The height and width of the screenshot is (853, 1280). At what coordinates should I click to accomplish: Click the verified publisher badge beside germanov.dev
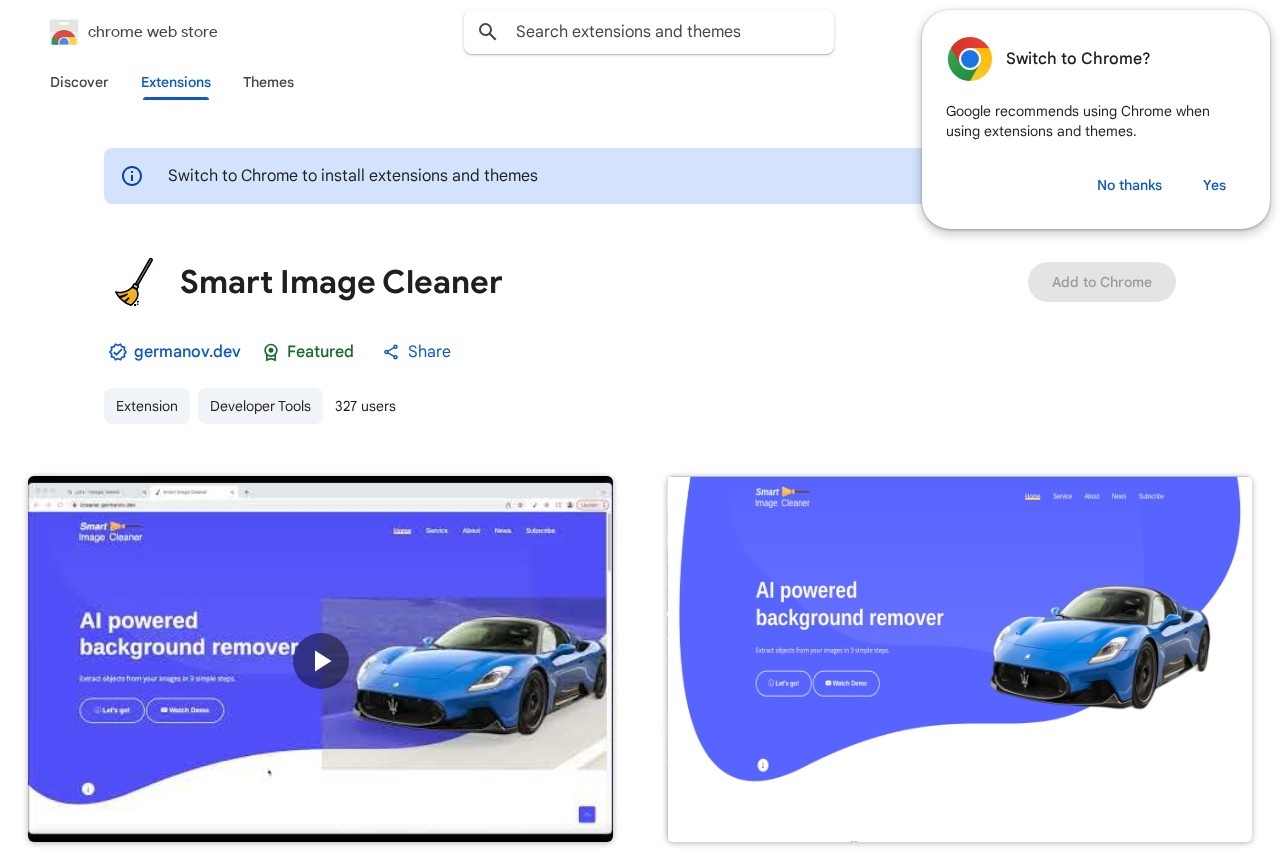click(118, 352)
